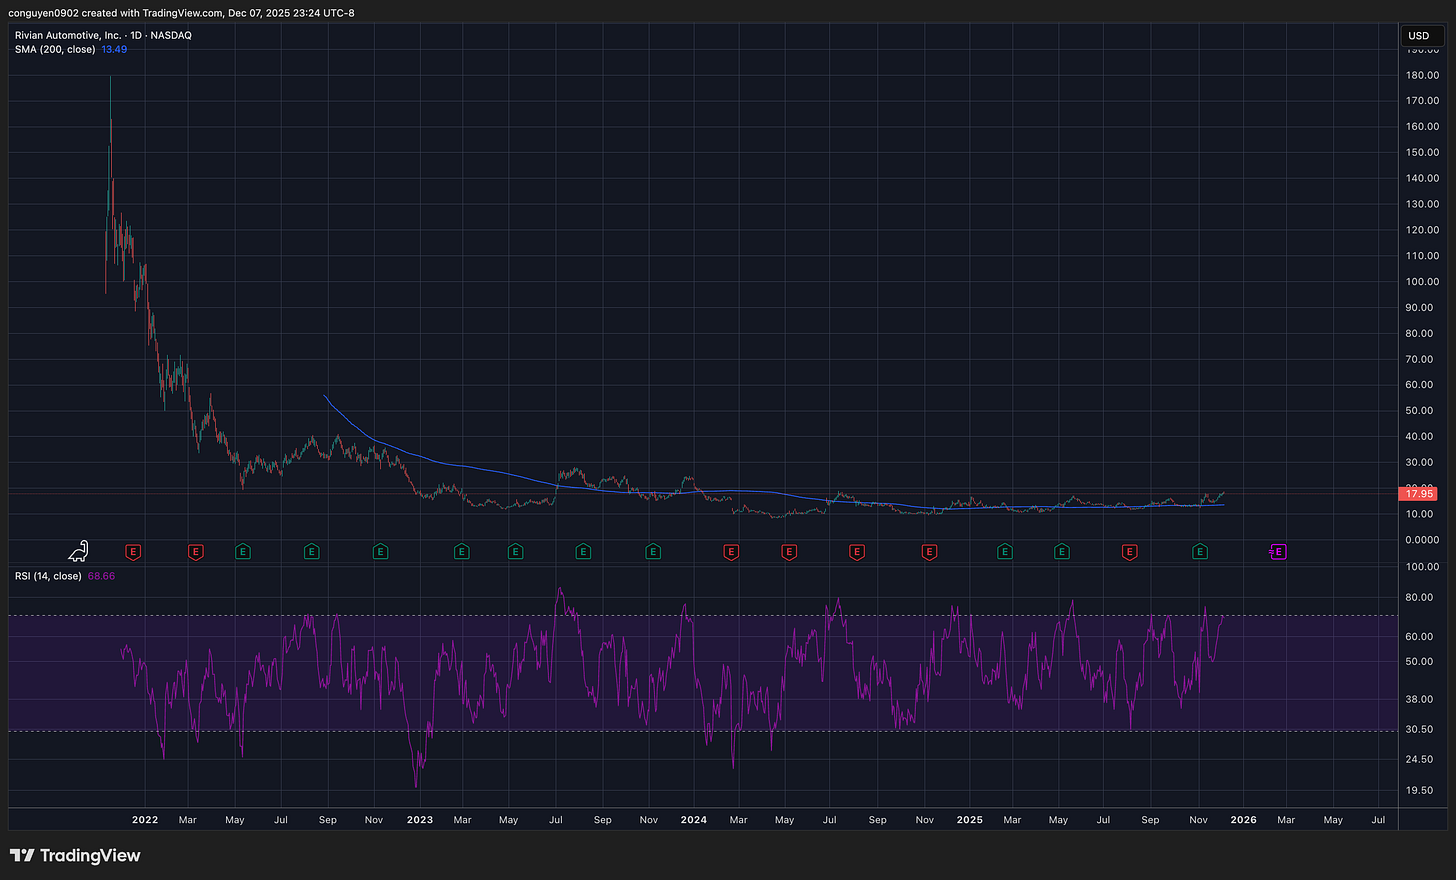Select the SMA (200, close) indicator legend
Viewport: 1456px width, 880px height.
[x=55, y=49]
